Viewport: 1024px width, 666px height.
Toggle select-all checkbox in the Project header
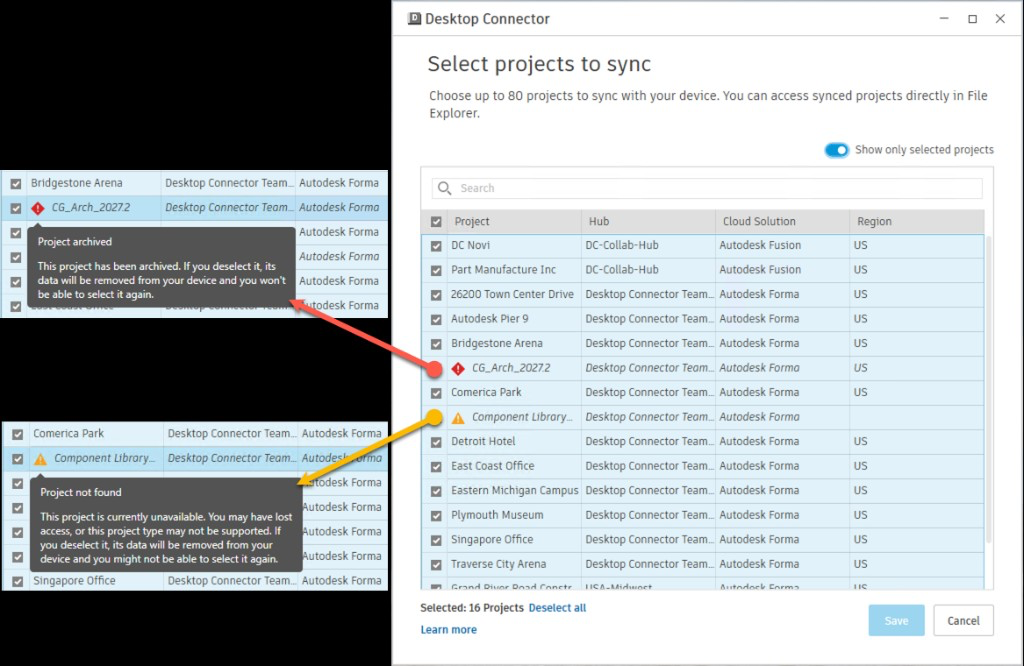tap(436, 222)
